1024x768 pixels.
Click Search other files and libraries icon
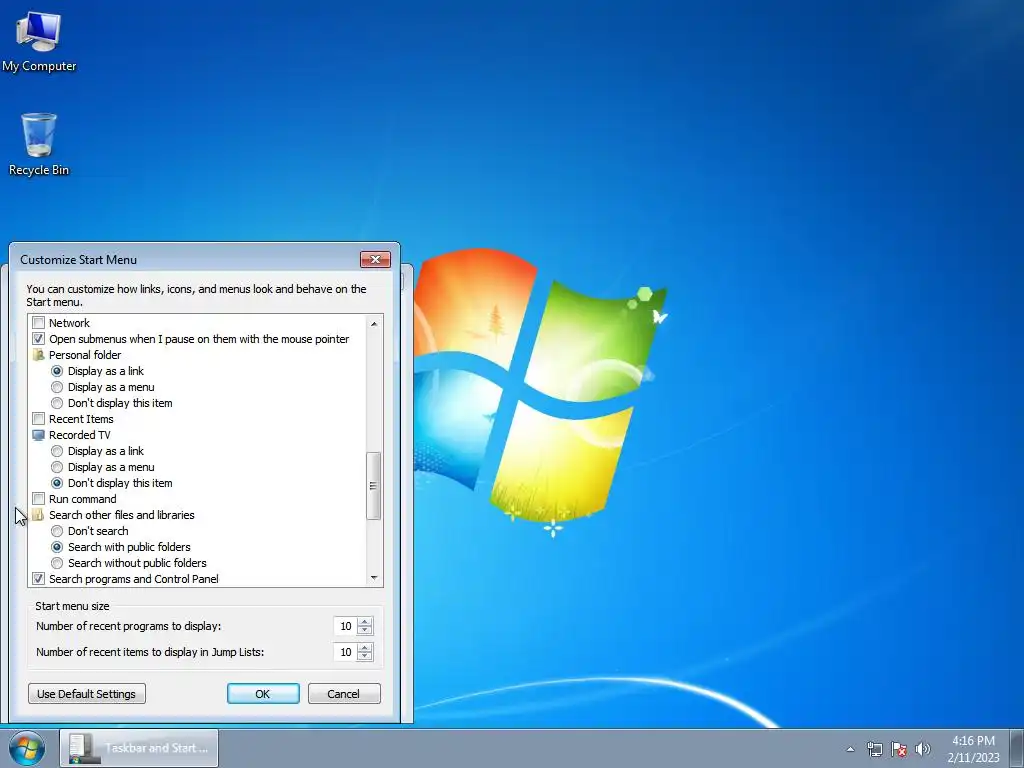pyautogui.click(x=39, y=515)
